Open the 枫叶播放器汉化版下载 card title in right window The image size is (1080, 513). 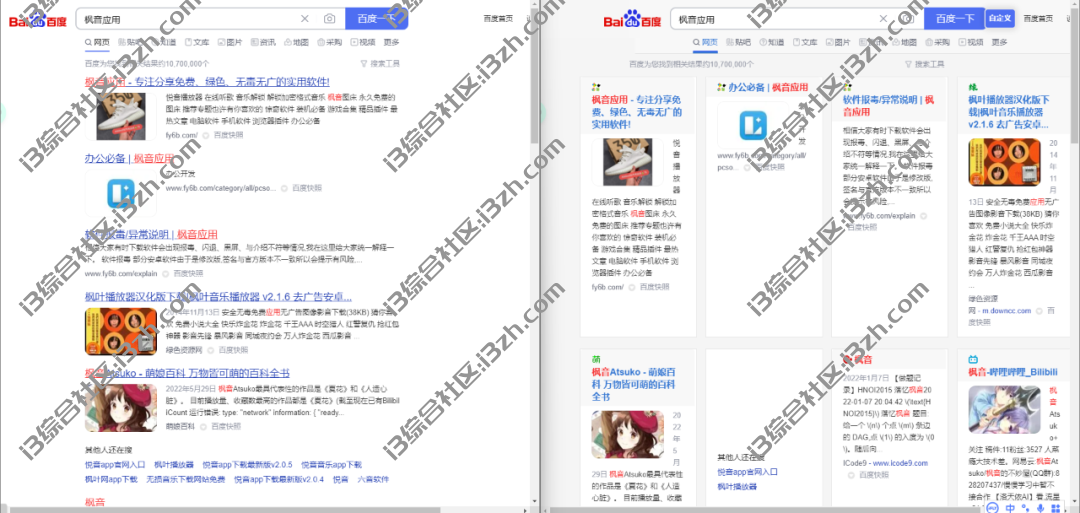[x=1009, y=112]
